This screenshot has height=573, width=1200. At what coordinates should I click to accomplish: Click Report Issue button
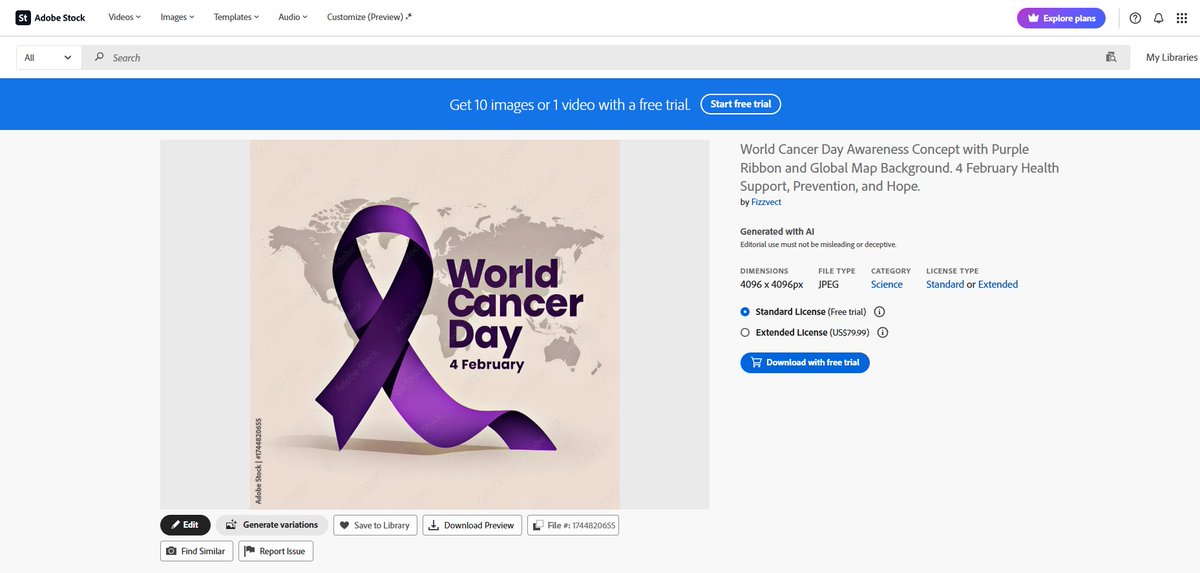275,551
